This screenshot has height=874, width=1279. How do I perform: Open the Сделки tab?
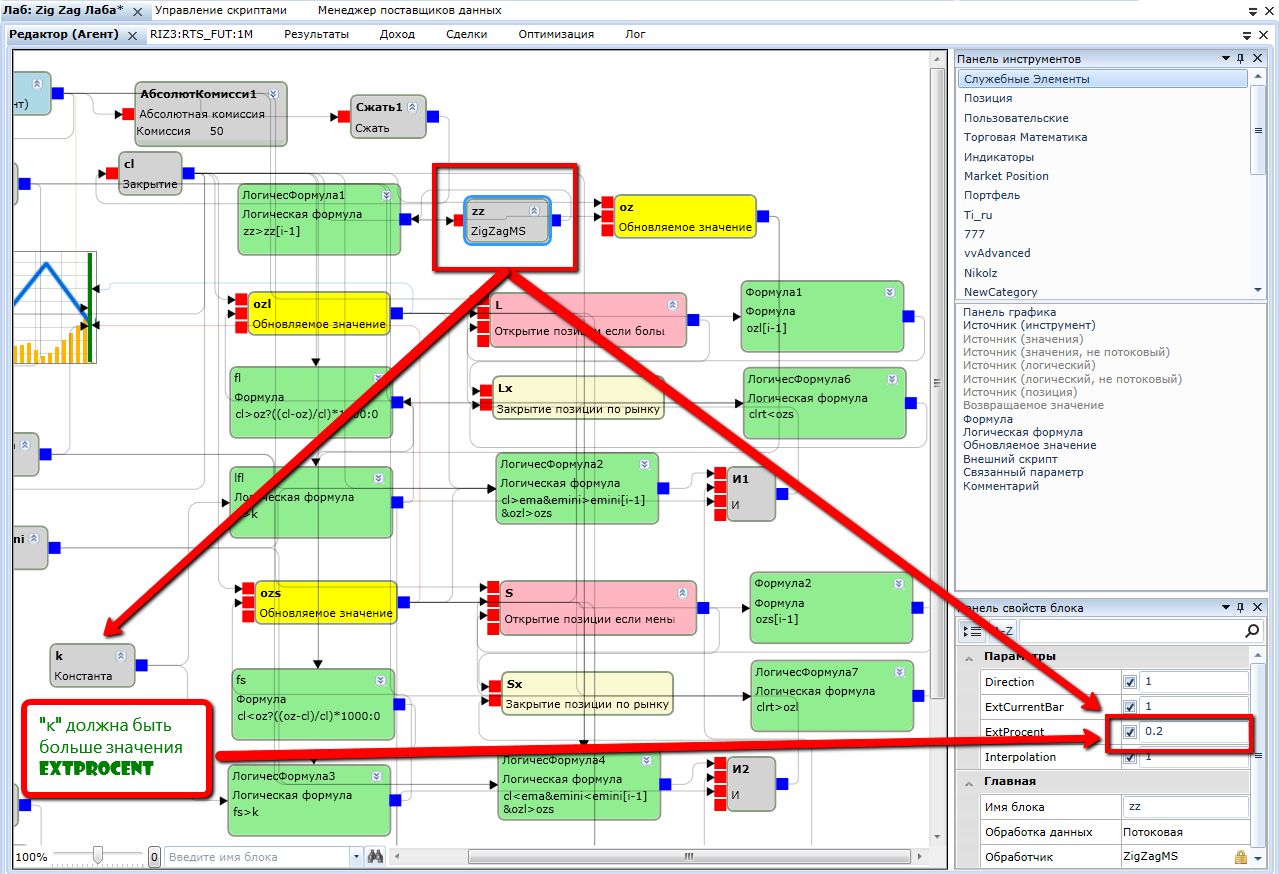click(466, 34)
